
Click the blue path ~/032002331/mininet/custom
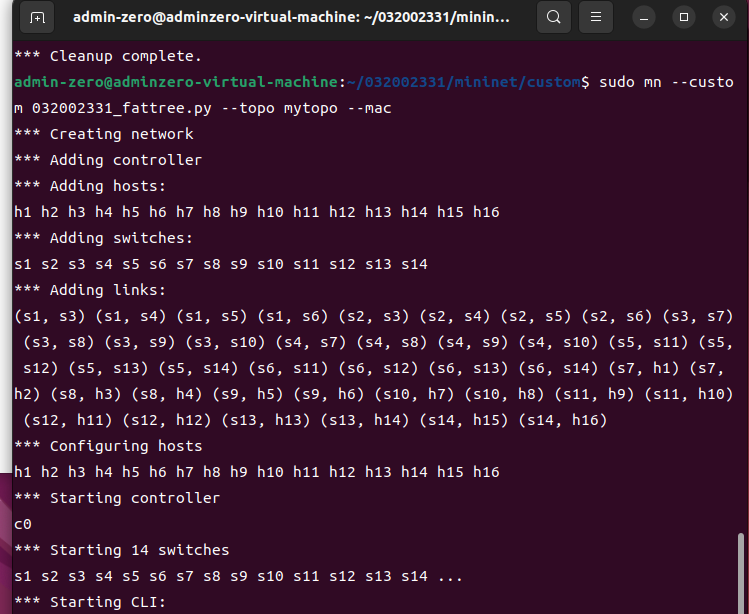coord(463,82)
